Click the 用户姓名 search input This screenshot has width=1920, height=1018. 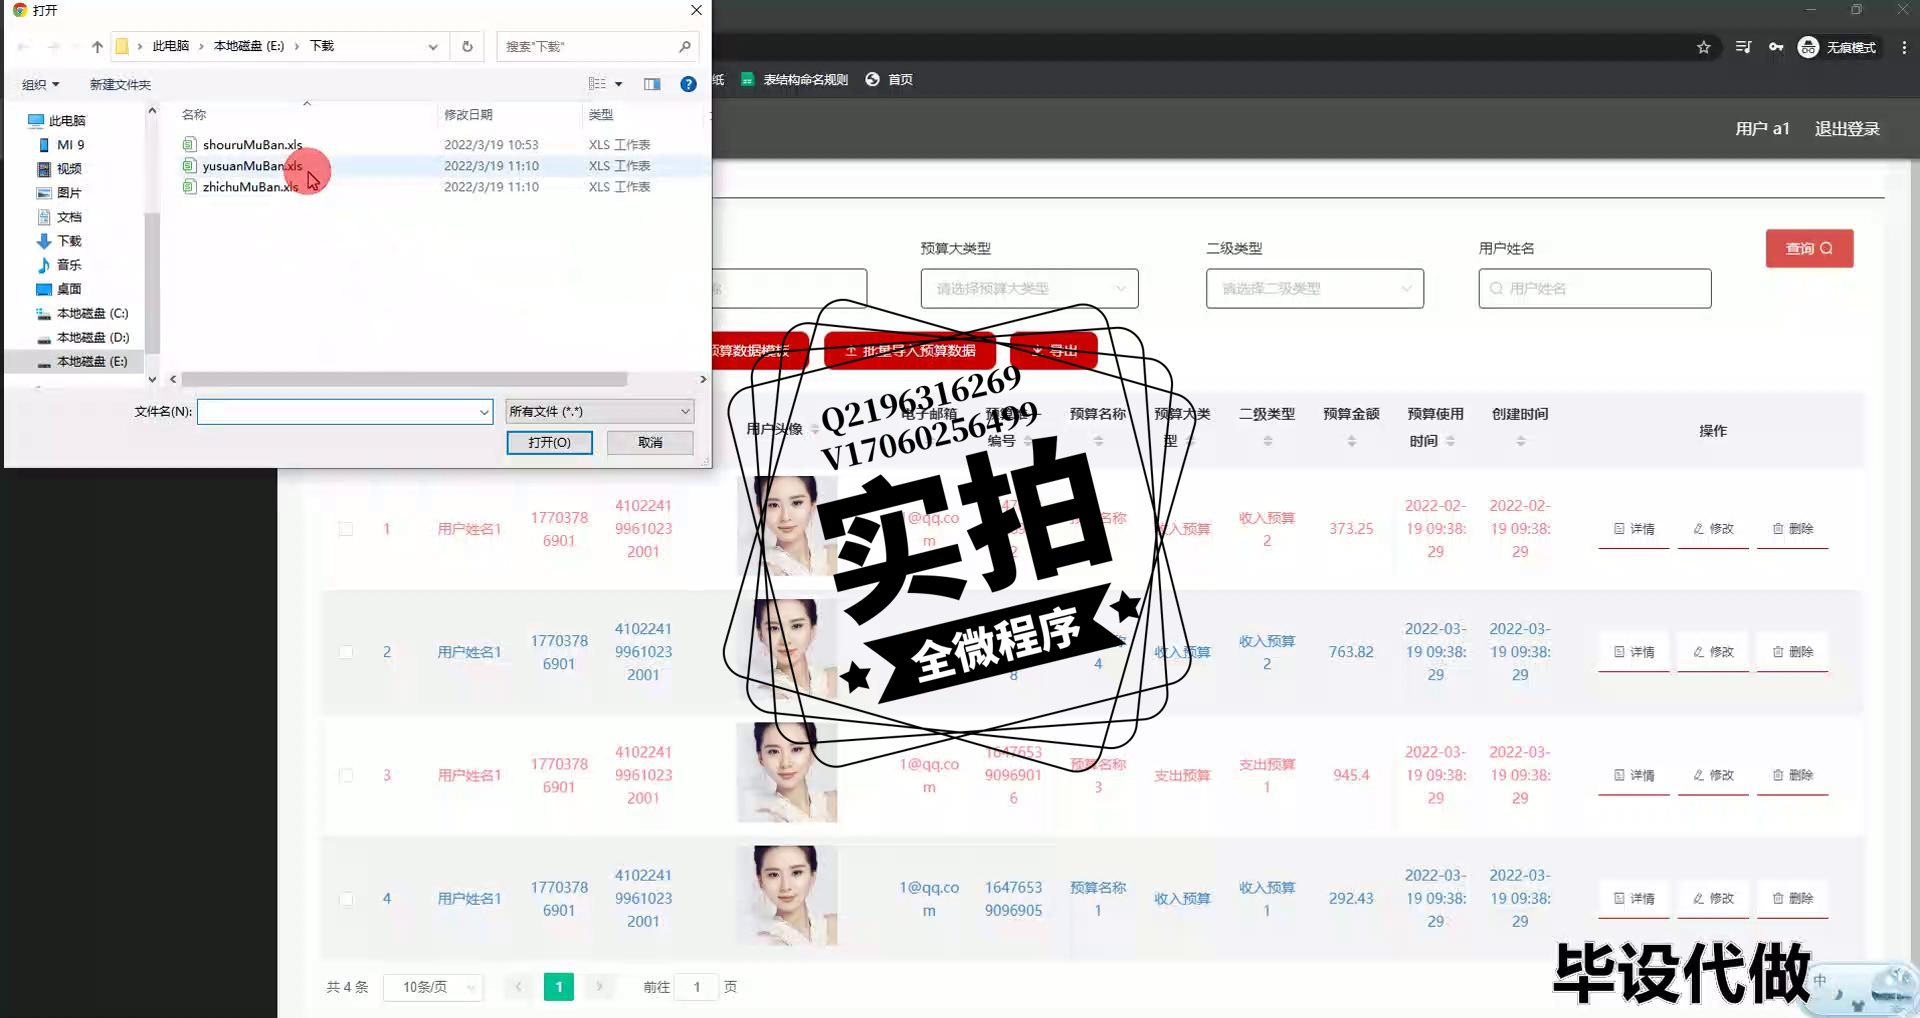click(1594, 289)
